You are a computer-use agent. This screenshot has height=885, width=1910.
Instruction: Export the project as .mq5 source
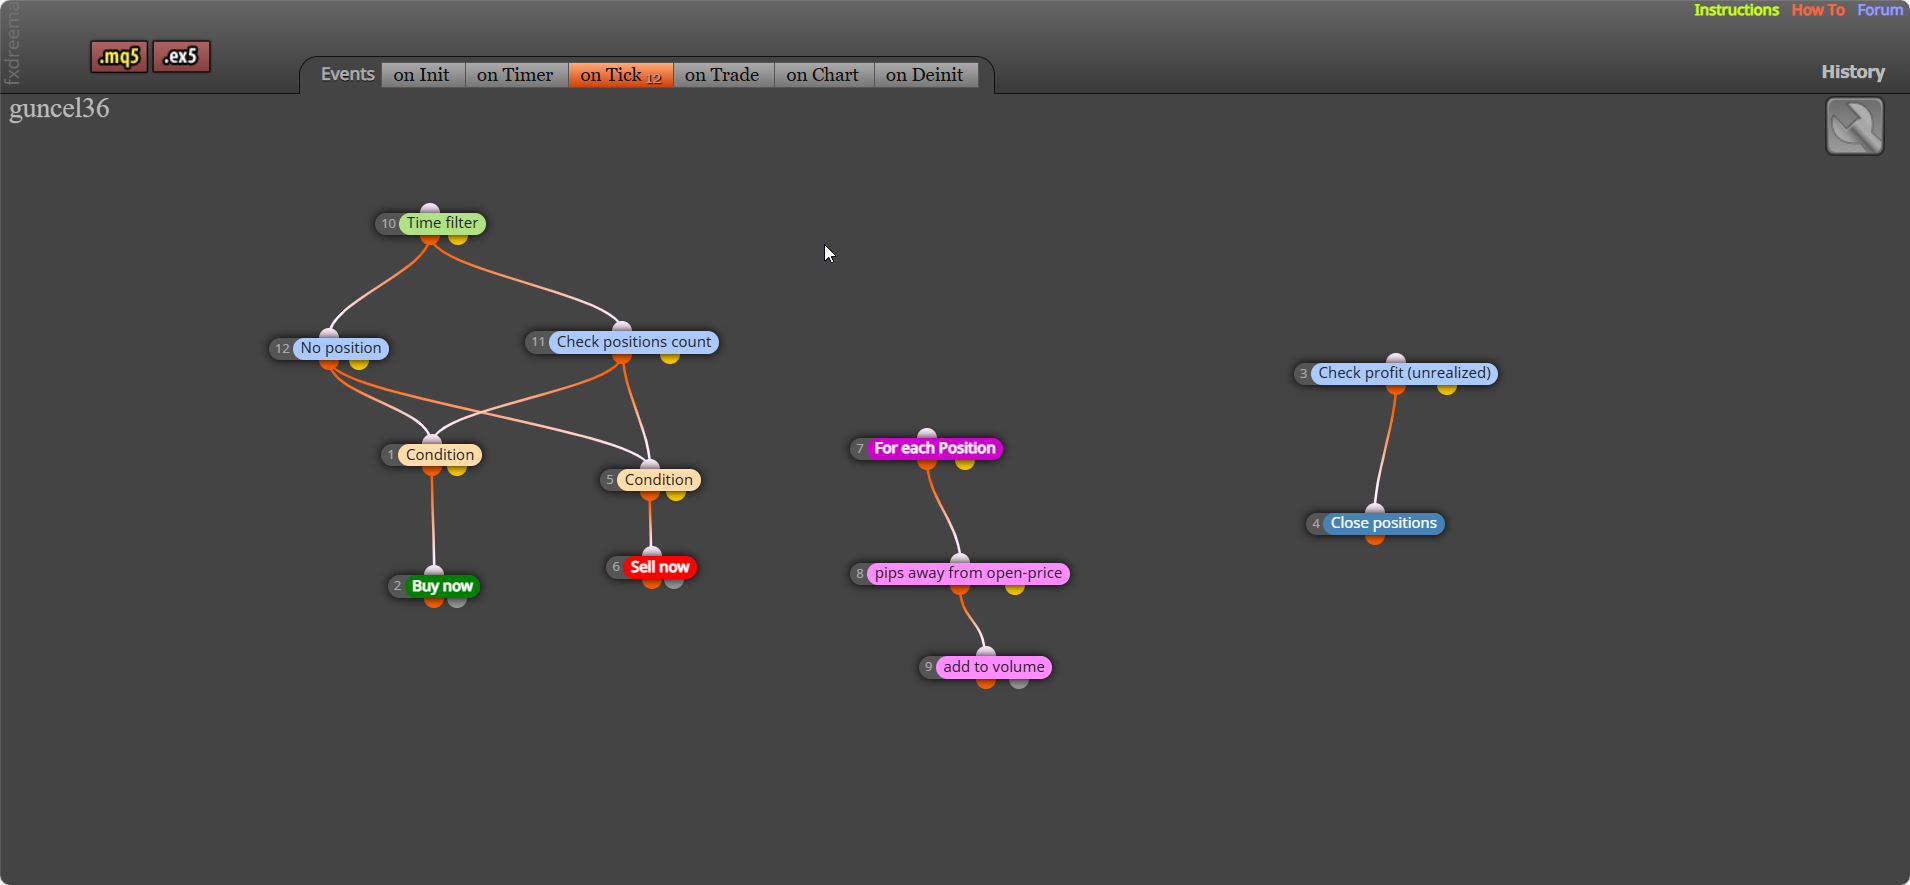(119, 57)
